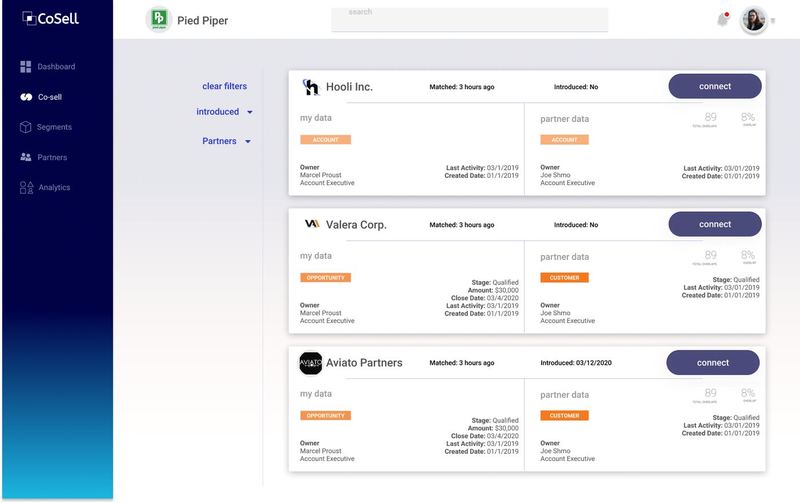Viewport: 800px width, 503px height.
Task: Click 'Close Date: 03/4/2020' on Aviato card
Action: click(x=485, y=436)
